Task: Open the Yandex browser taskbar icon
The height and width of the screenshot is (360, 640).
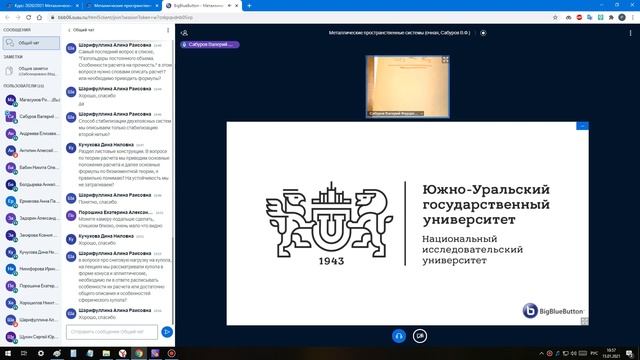Action: (x=122, y=353)
